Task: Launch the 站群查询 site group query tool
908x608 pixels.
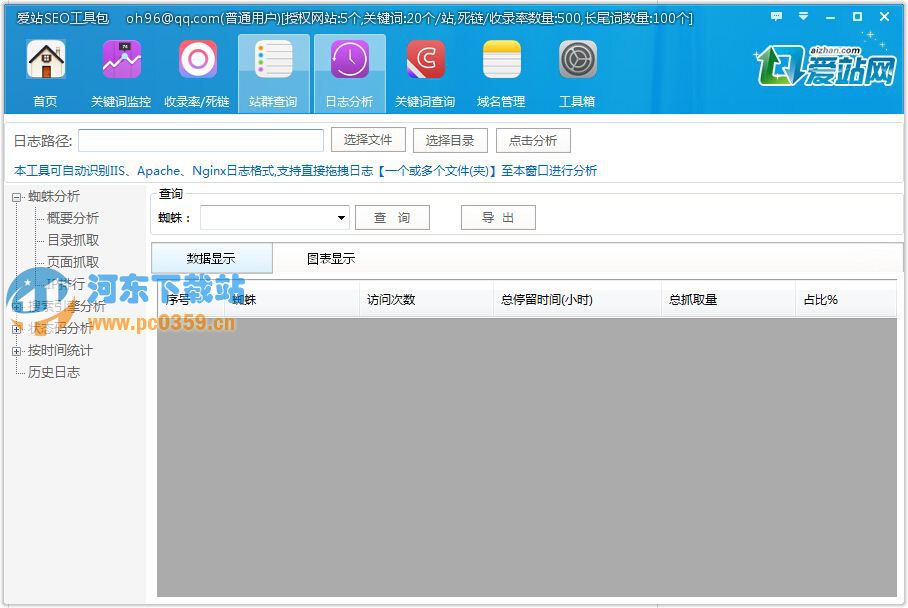Action: pyautogui.click(x=273, y=72)
